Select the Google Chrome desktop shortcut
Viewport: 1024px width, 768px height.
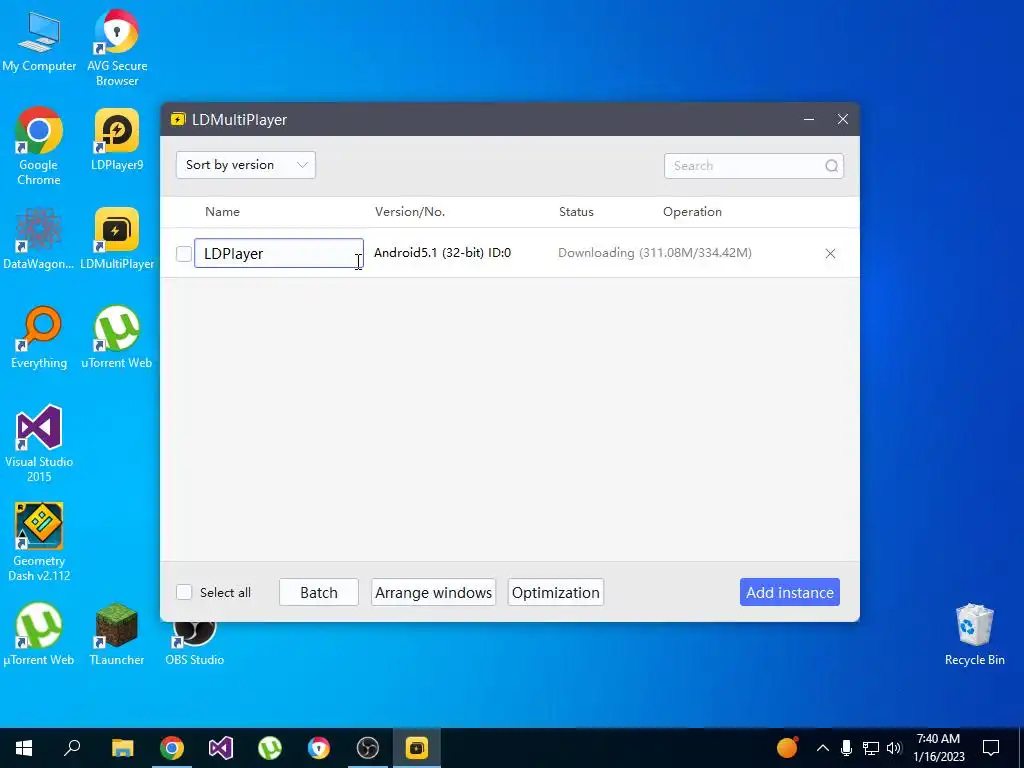(x=39, y=146)
